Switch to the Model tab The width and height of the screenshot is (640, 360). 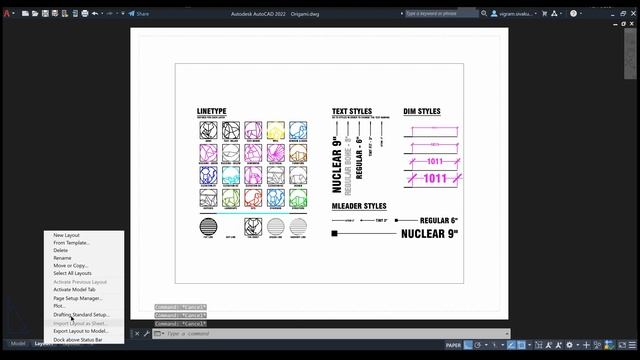pyautogui.click(x=18, y=344)
